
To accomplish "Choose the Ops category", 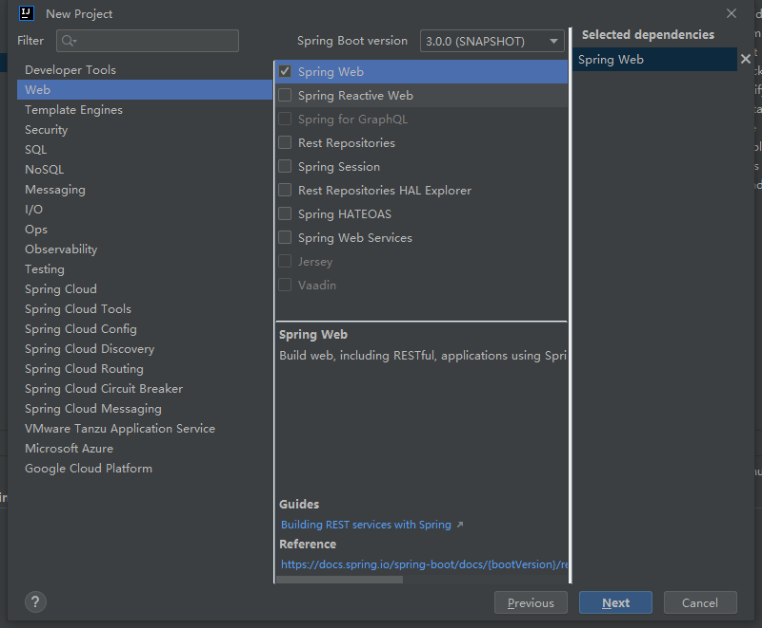I will point(144,229).
